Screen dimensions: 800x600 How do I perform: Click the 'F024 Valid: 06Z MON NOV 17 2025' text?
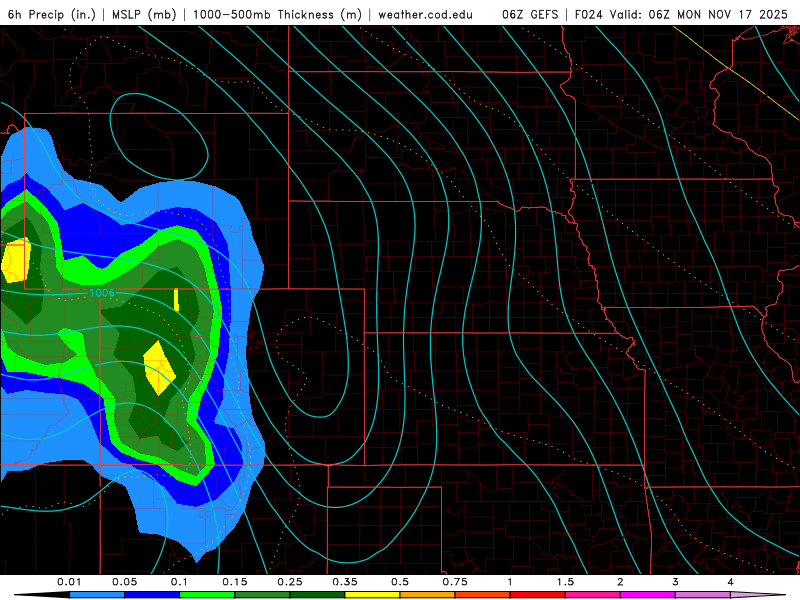click(681, 14)
